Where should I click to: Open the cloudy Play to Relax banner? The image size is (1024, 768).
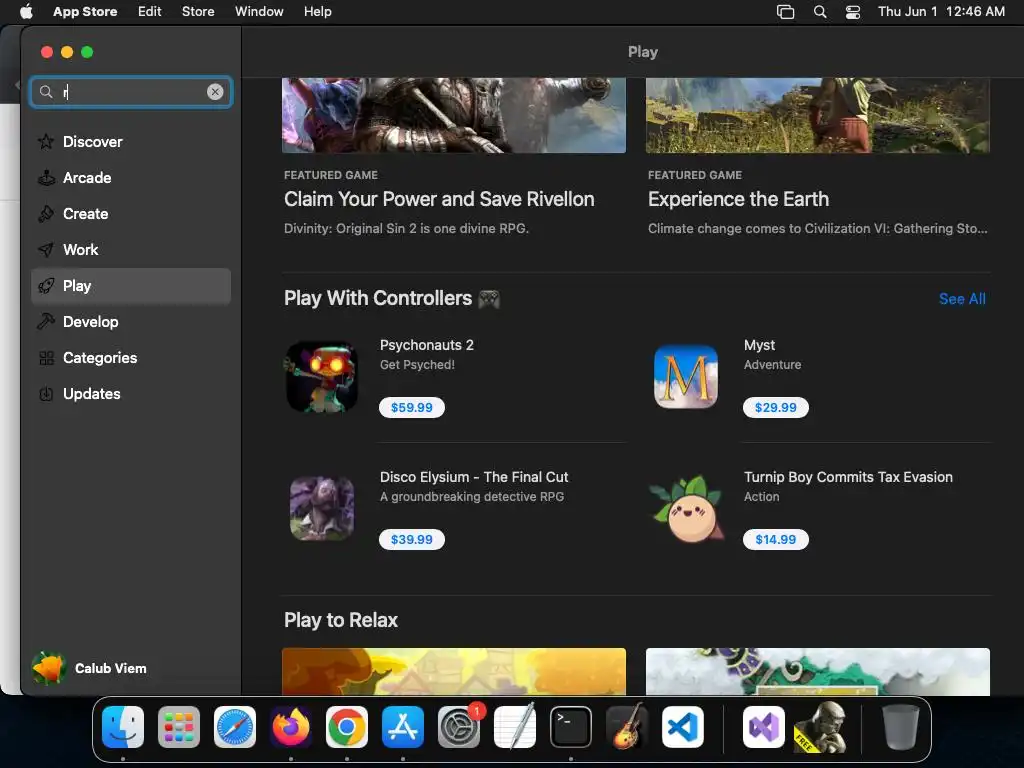[x=818, y=671]
